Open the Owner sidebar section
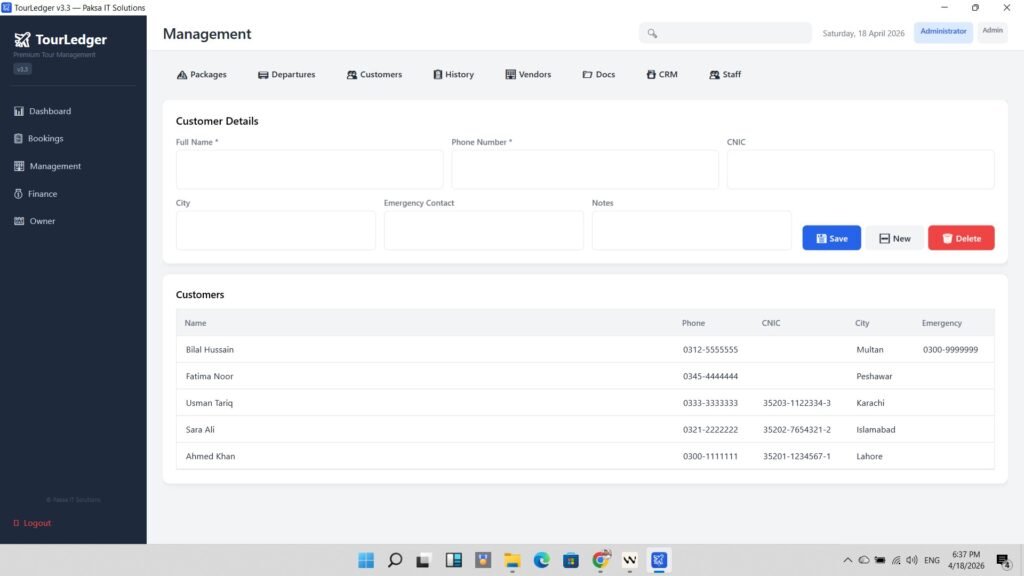 42,221
